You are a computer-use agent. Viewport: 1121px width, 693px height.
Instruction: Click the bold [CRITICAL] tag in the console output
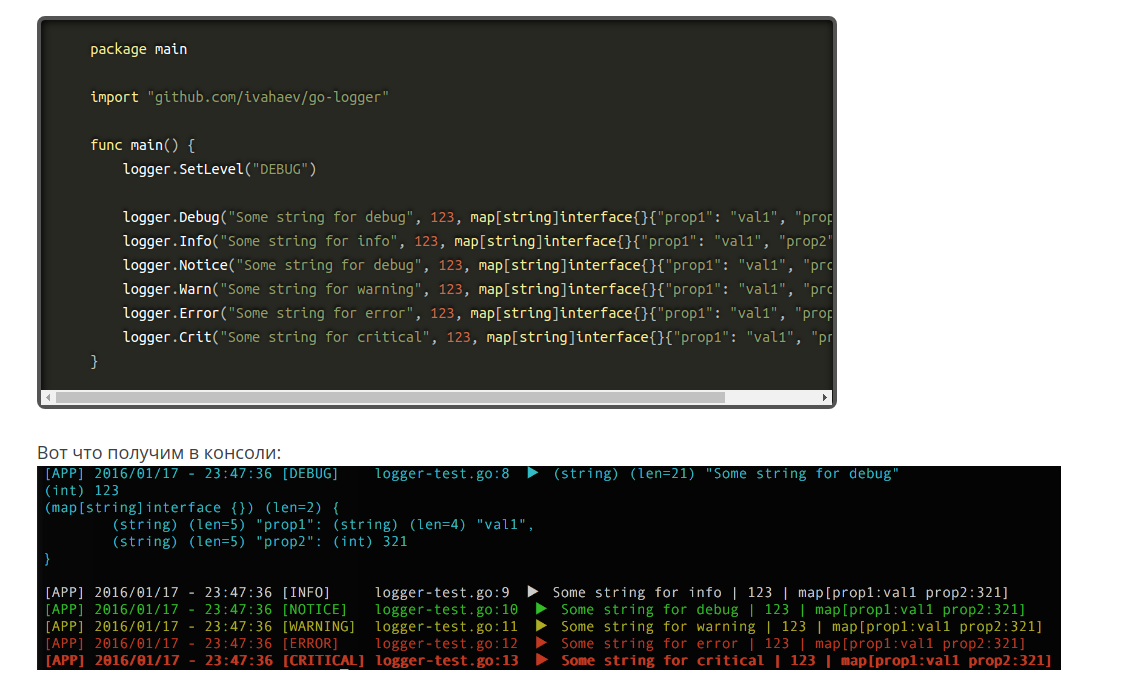[x=323, y=660]
